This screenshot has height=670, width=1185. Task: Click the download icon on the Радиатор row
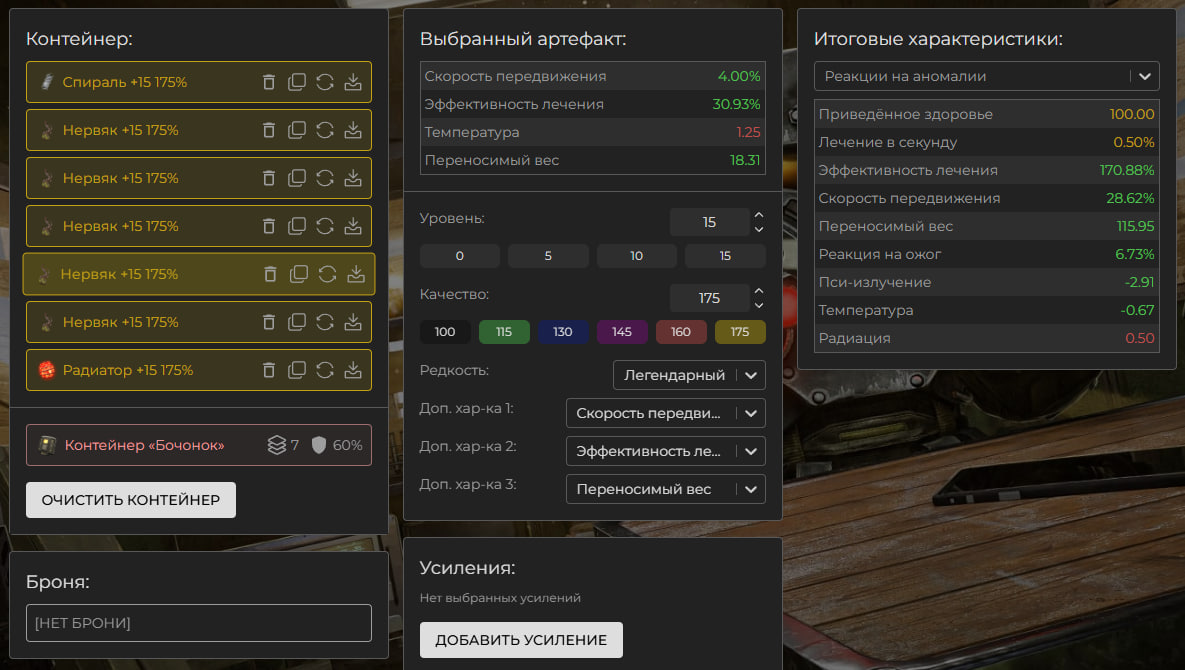coord(353,369)
